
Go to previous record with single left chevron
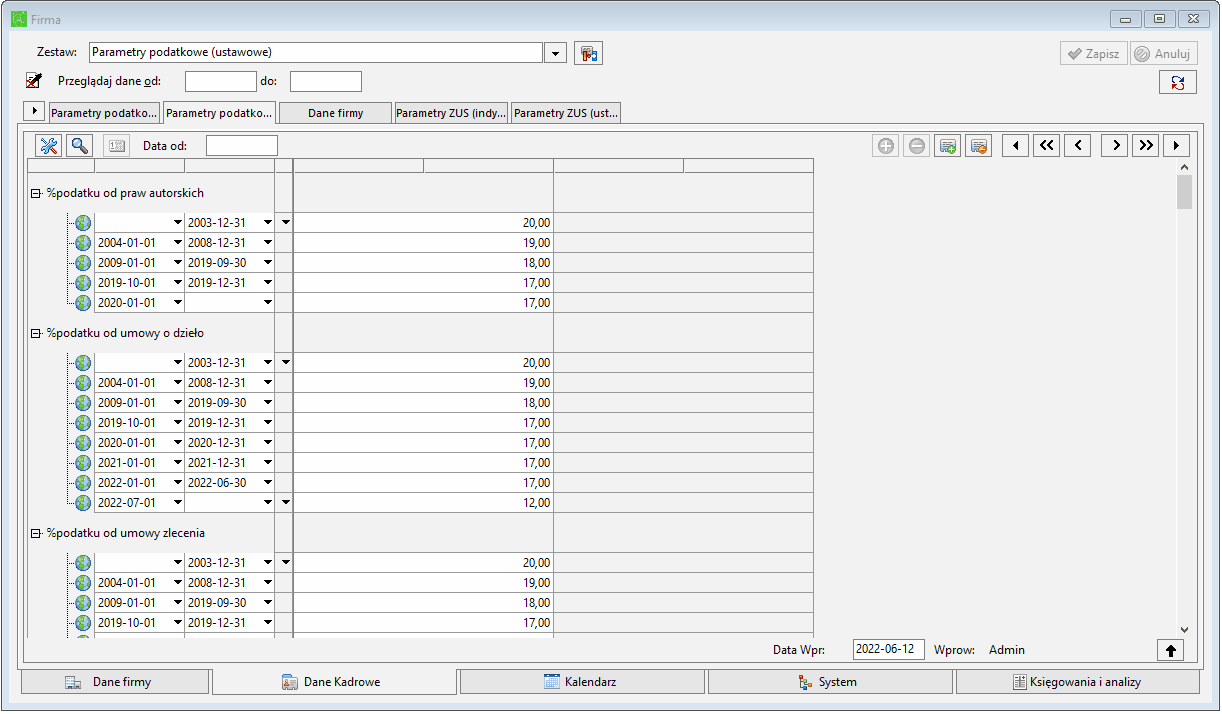1077,146
